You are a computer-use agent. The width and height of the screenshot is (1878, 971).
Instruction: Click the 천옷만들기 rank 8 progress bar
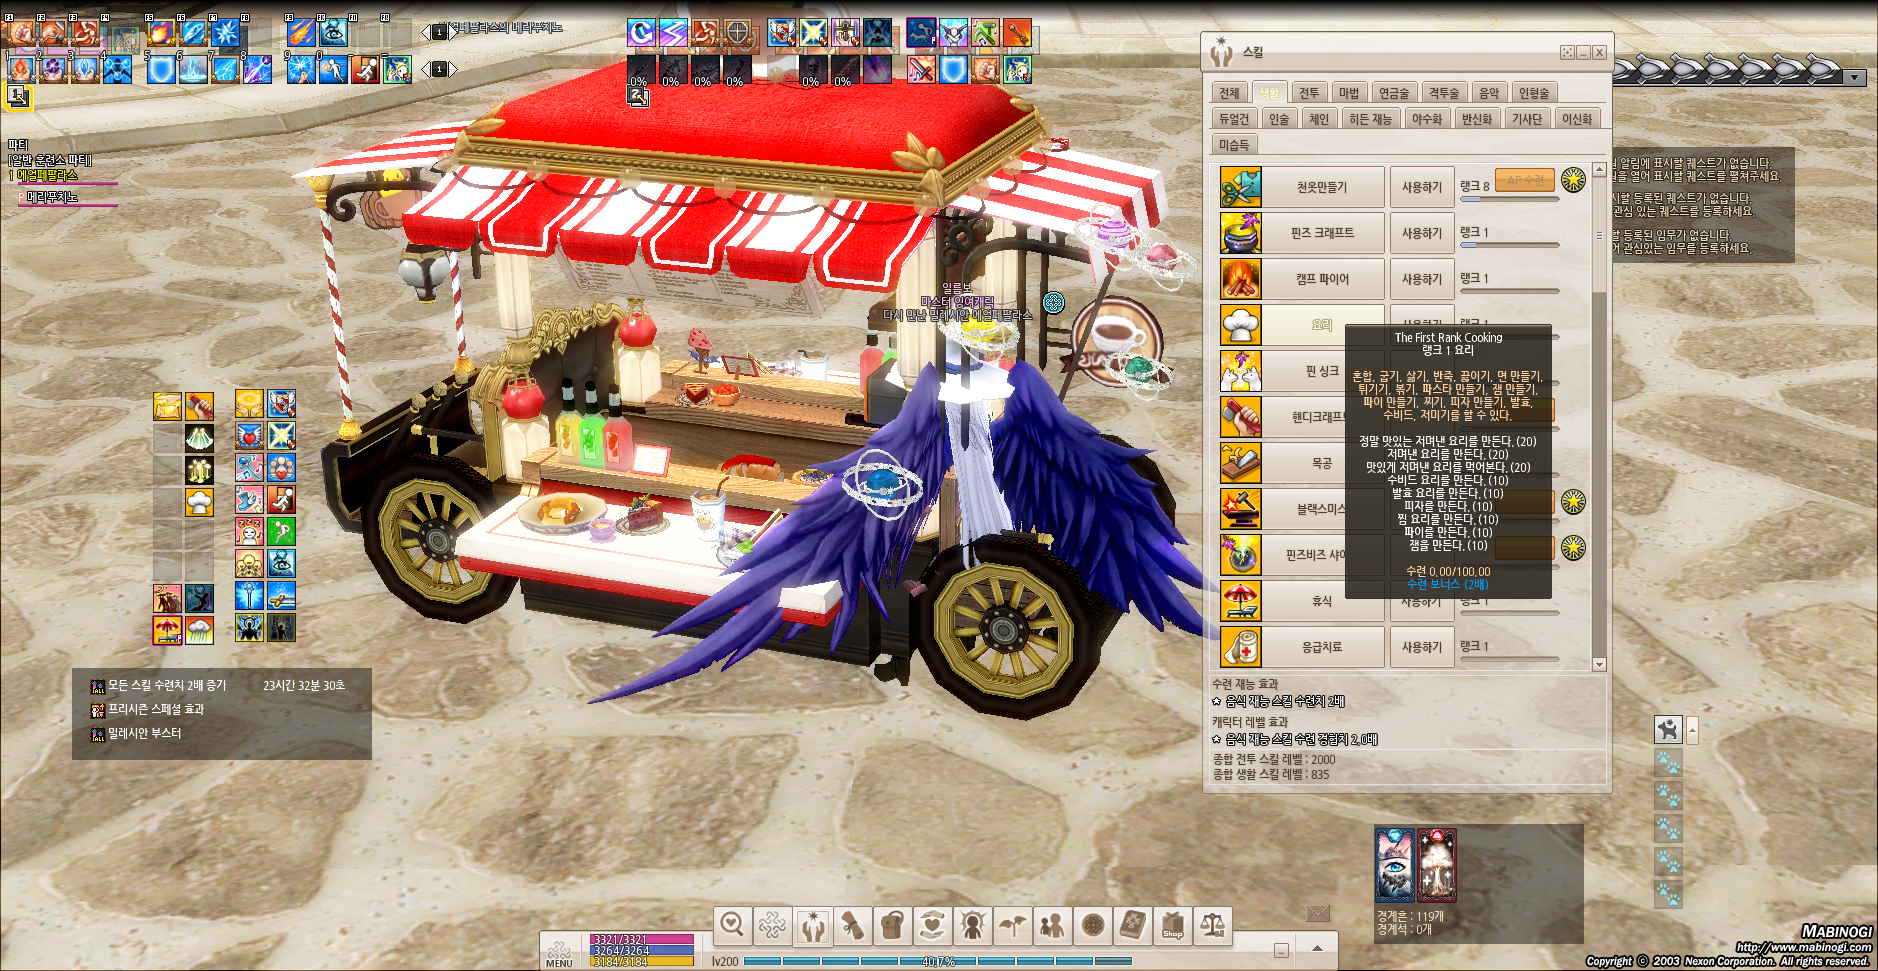[x=1509, y=199]
